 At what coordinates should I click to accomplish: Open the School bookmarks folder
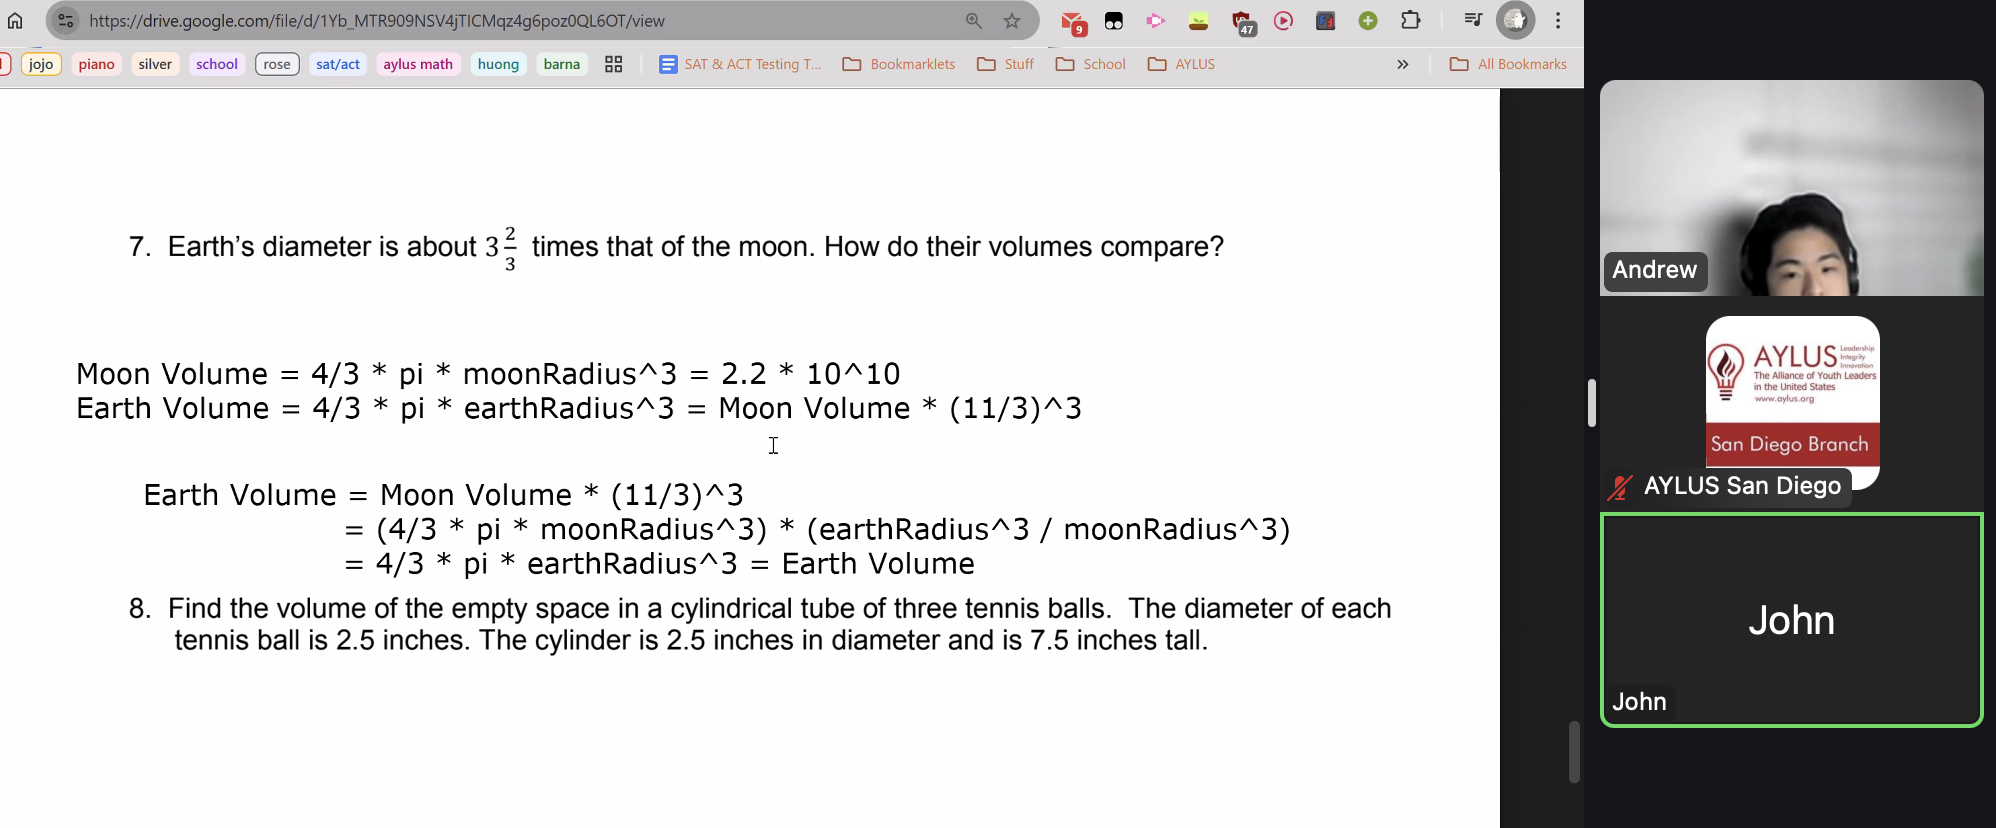coord(1091,64)
